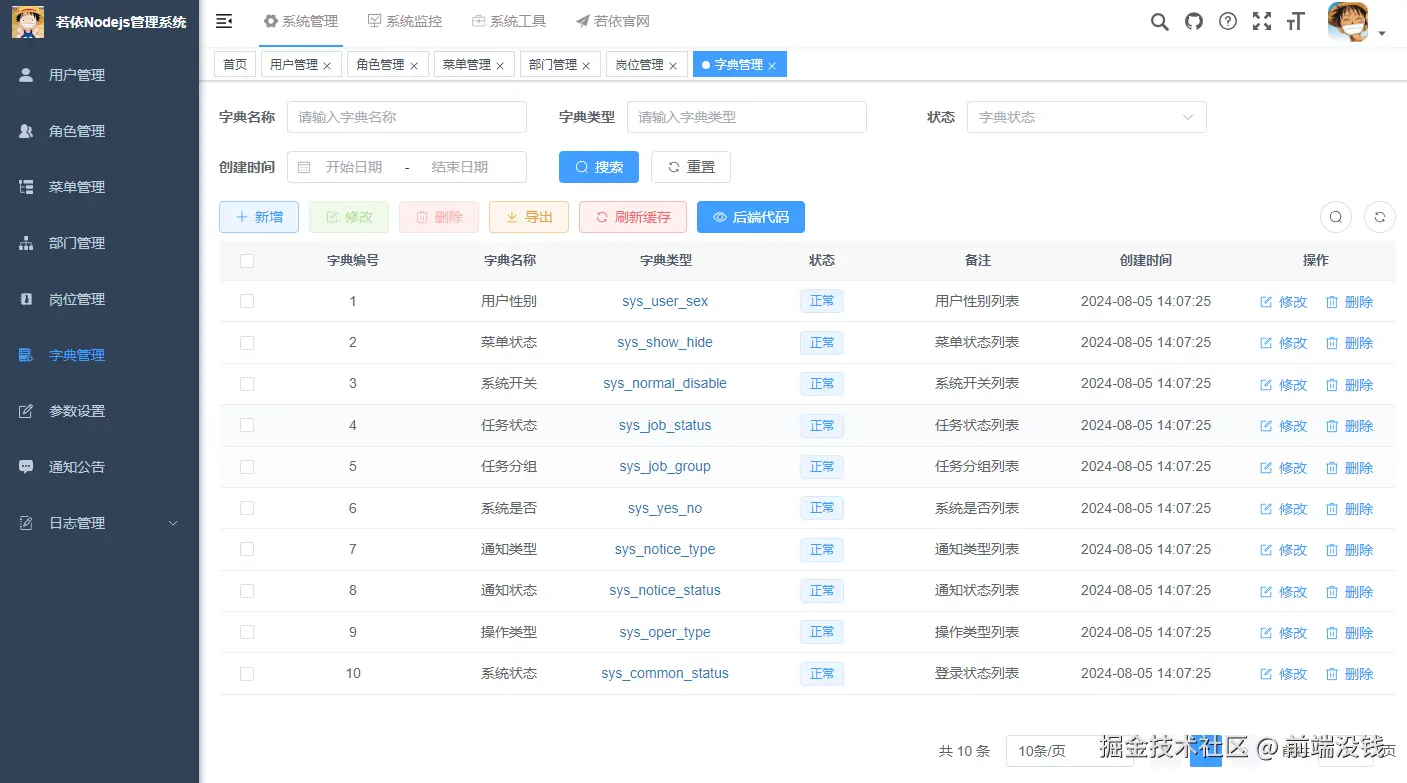This screenshot has height=783, width=1407.
Task: Switch to the 系统工具 top menu
Action: pos(509,22)
